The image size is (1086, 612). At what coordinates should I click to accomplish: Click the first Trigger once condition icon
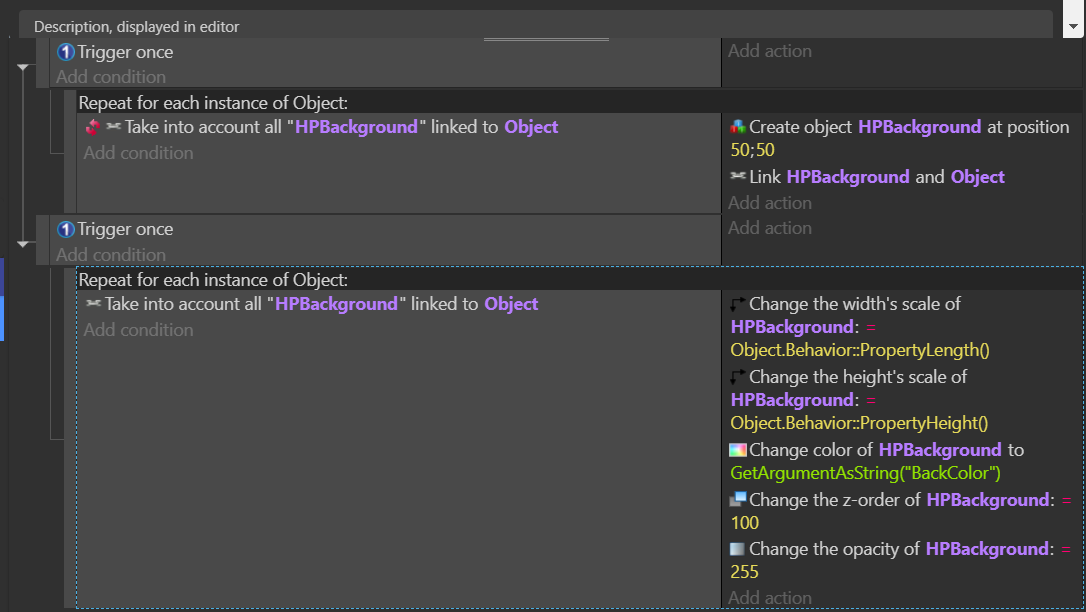66,52
